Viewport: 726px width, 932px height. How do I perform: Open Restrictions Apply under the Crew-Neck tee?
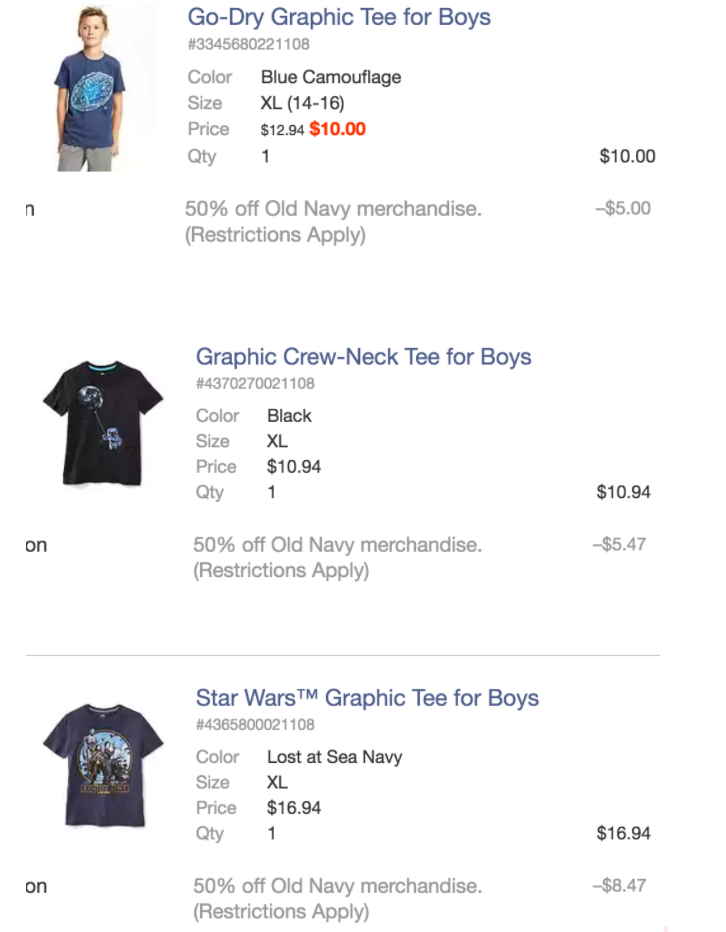coord(281,571)
